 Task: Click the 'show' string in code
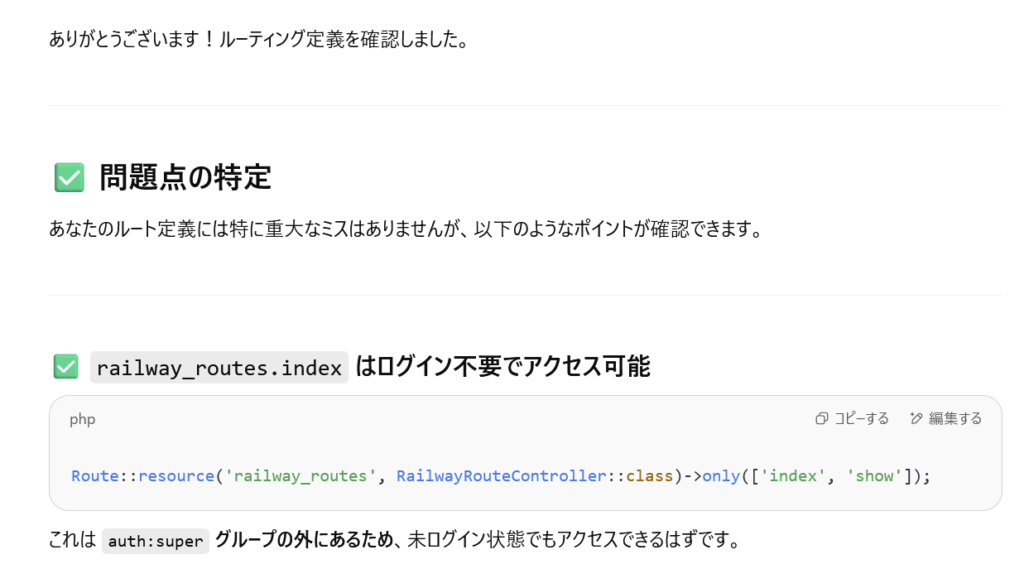[874, 476]
